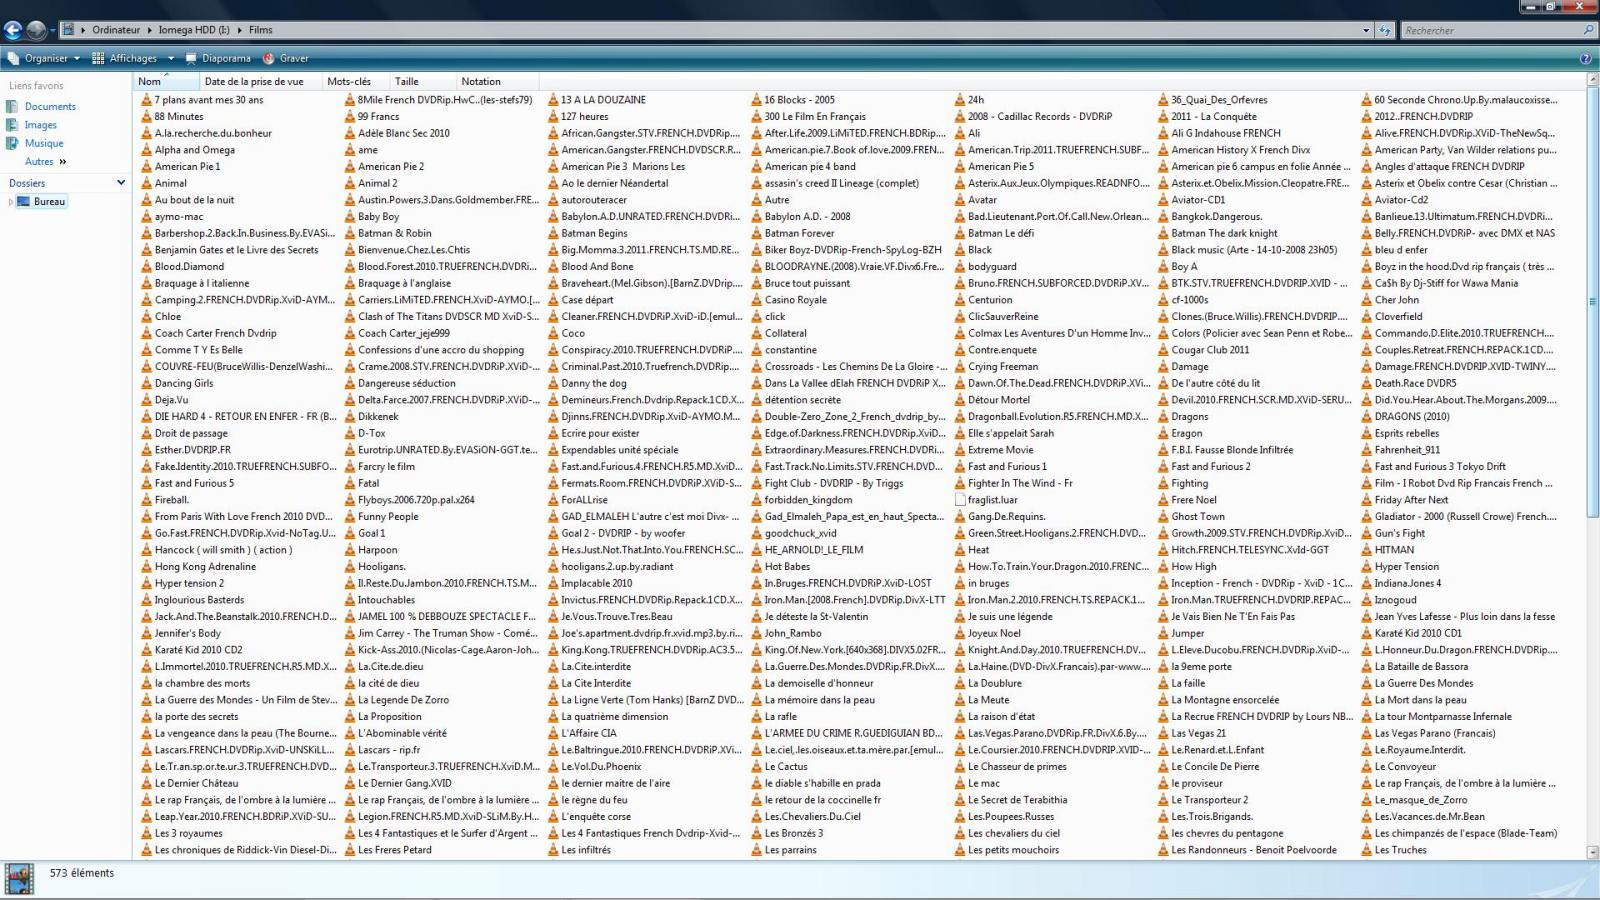The height and width of the screenshot is (900, 1600).
Task: Select the Gladiator - 2000 file icon
Action: pos(1367,516)
